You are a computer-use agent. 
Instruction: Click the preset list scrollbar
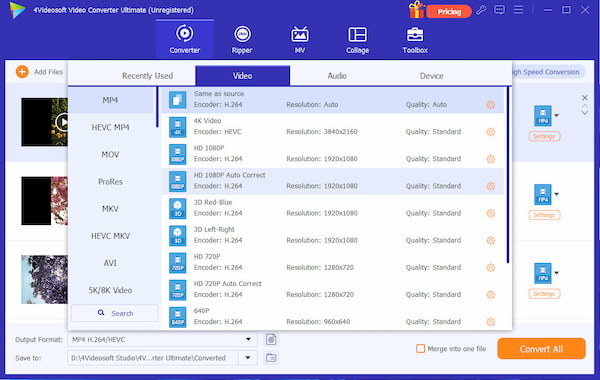[508, 175]
